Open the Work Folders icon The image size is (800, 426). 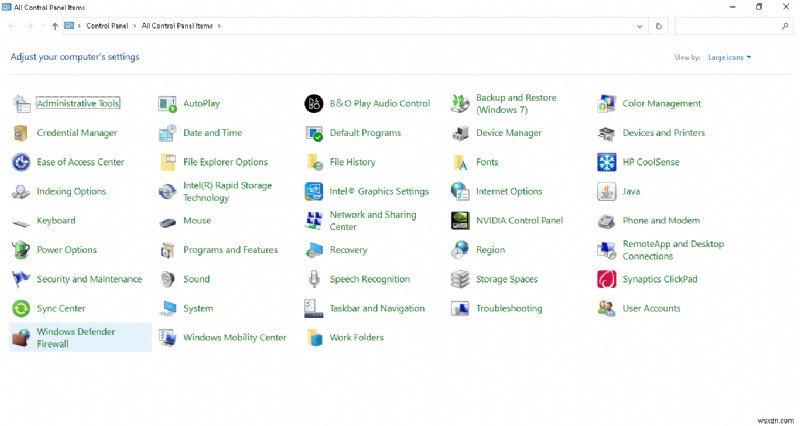point(314,338)
